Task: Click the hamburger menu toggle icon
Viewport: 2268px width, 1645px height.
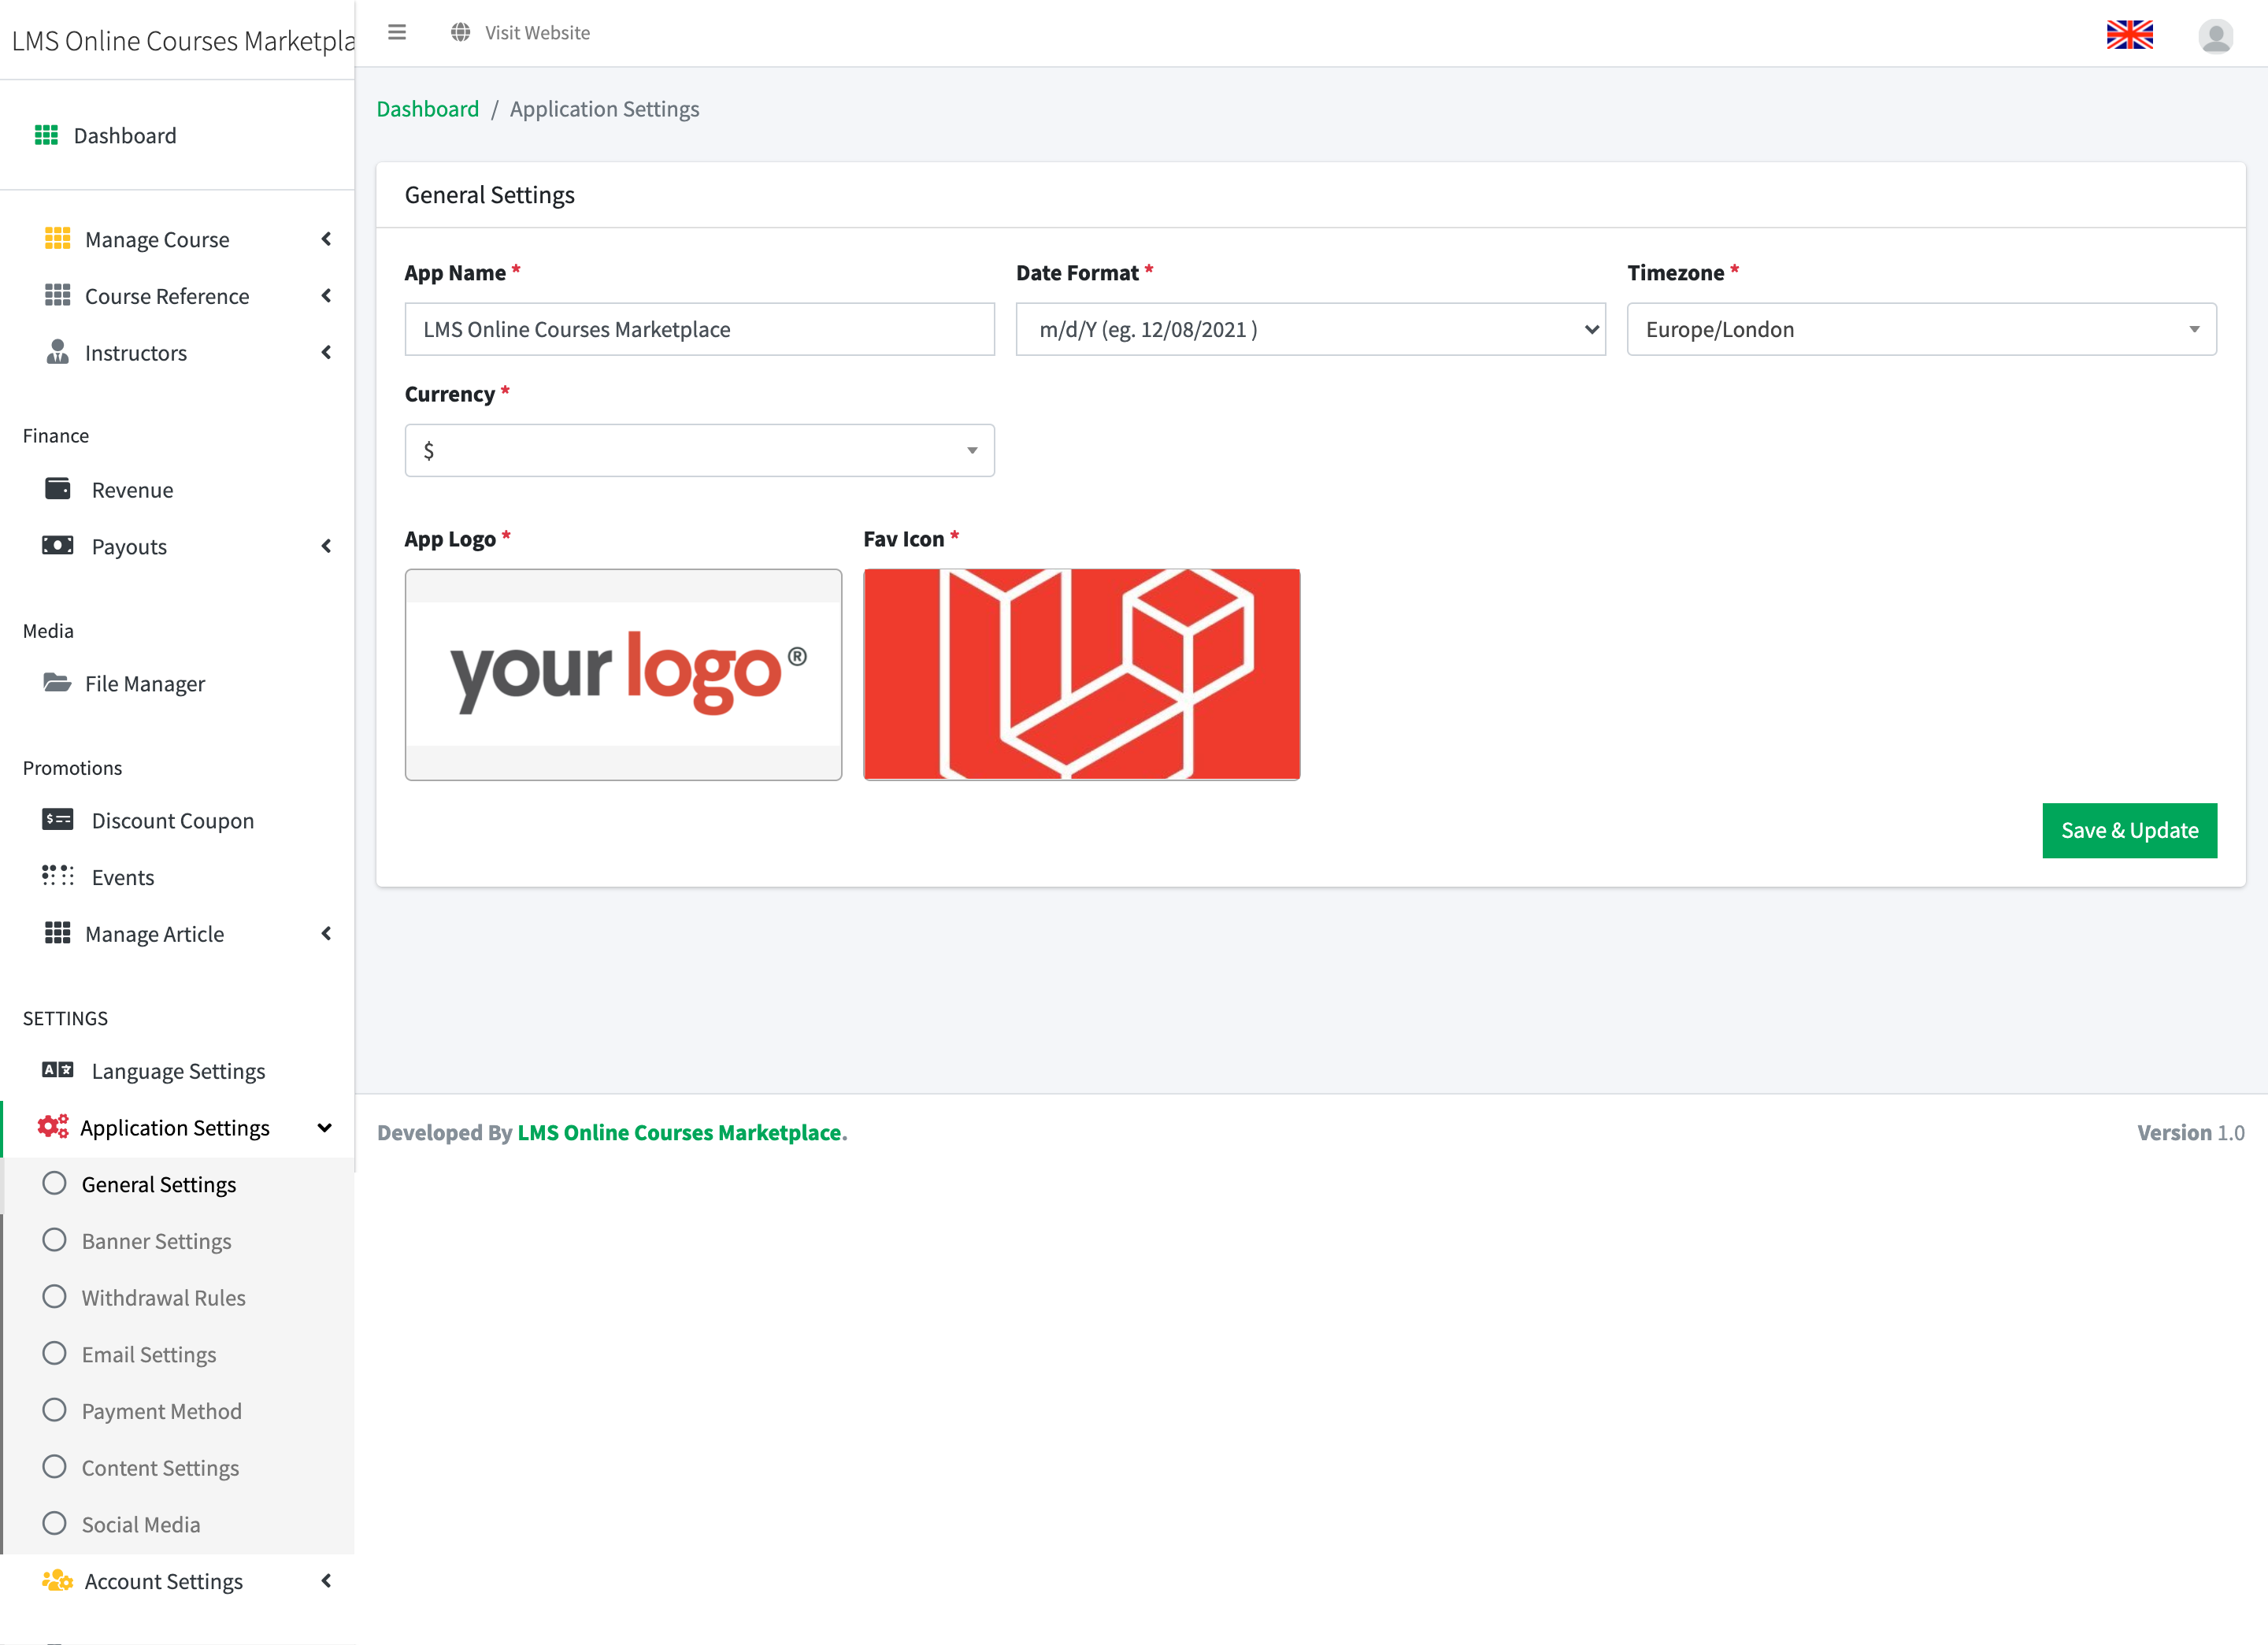Action: [397, 32]
